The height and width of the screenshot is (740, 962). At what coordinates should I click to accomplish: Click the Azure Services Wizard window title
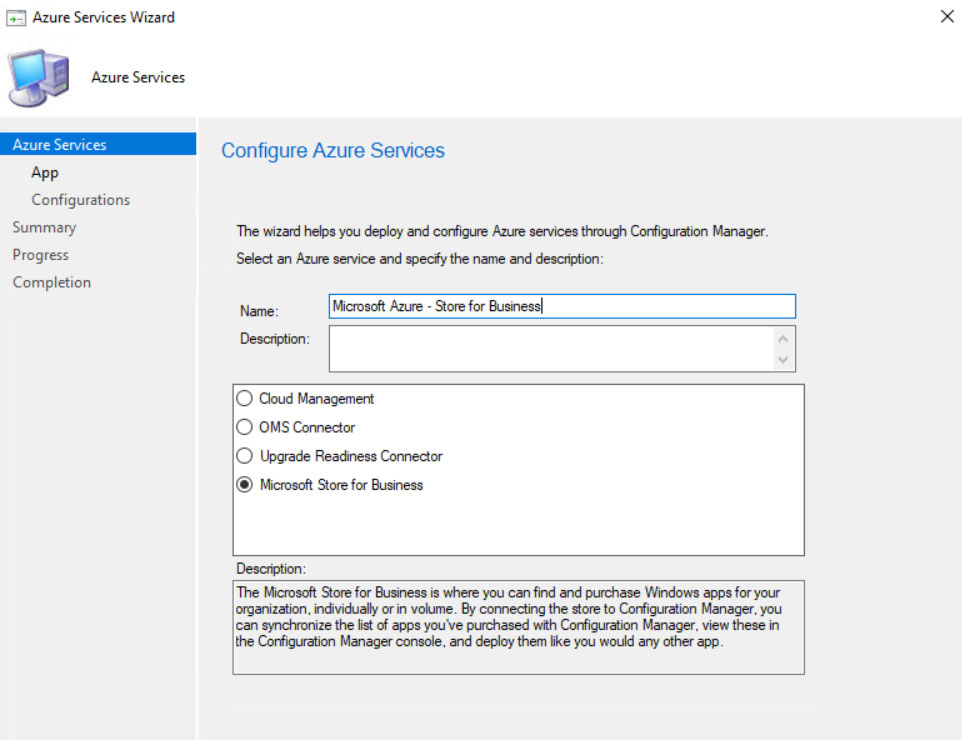point(104,17)
